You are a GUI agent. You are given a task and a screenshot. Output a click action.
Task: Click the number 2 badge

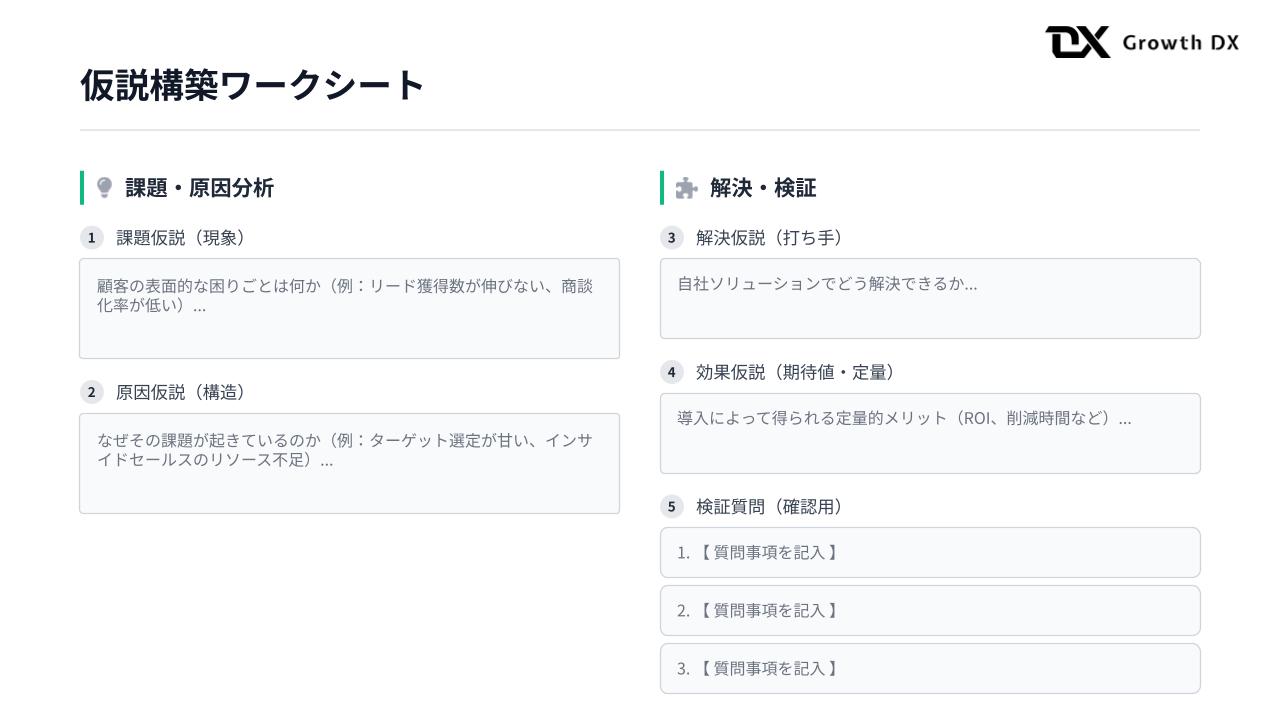[91, 392]
